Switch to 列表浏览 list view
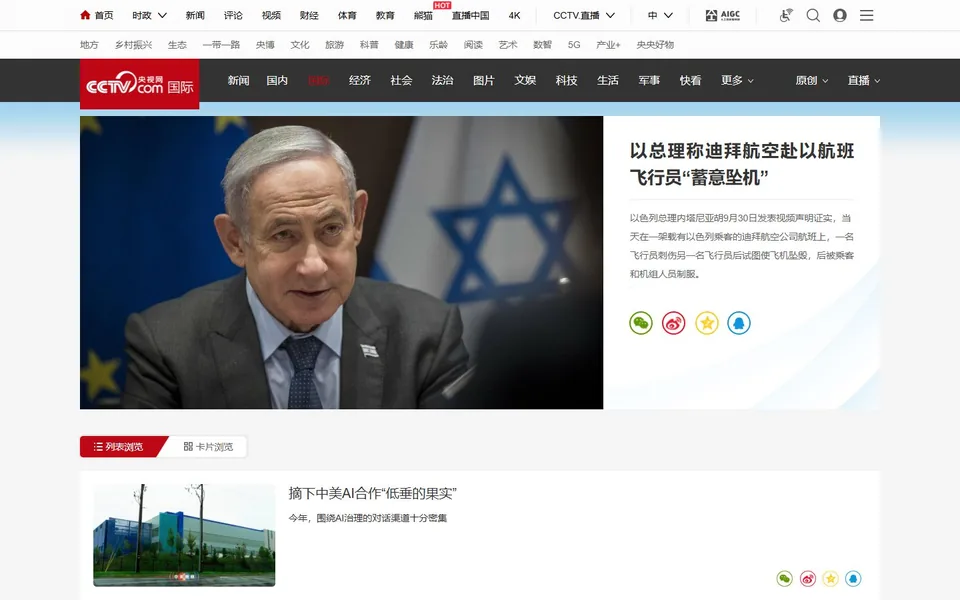Screen dimensions: 960x600 point(121,446)
